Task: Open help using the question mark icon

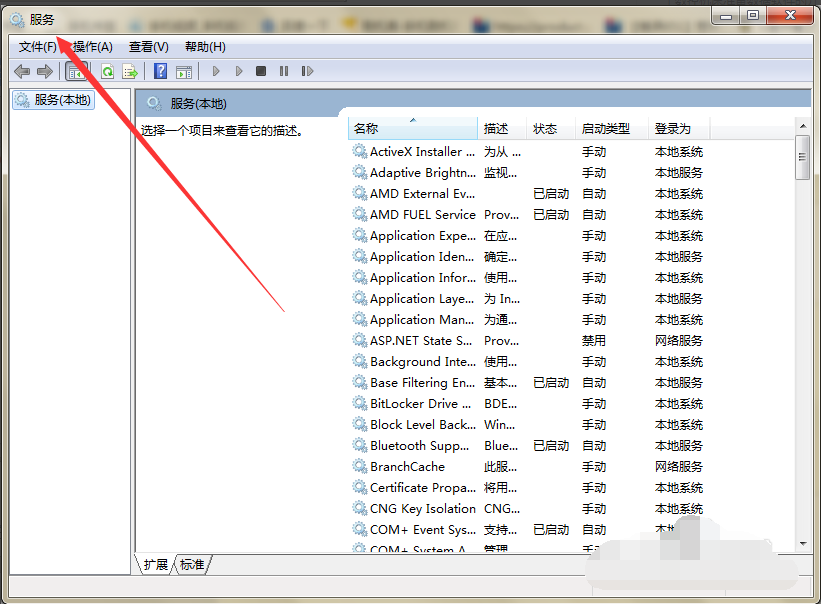Action: coord(160,70)
